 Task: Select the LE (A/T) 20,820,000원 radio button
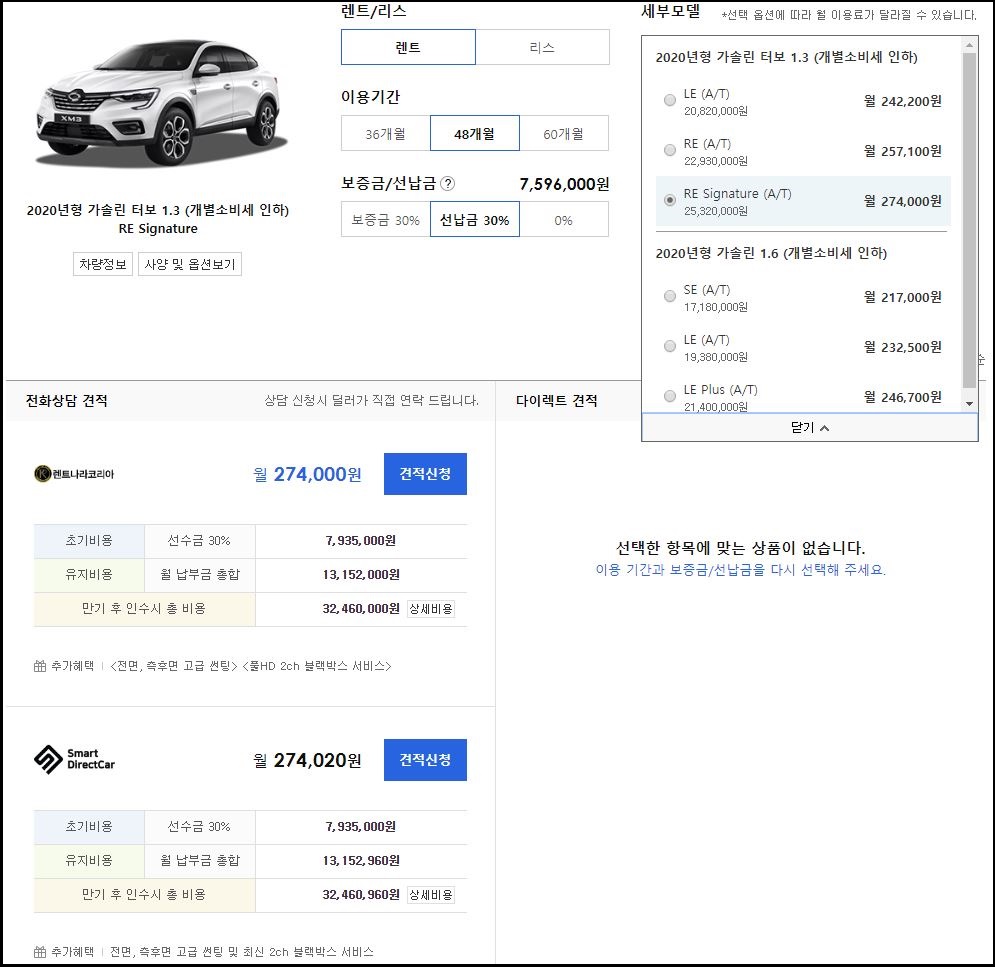click(x=669, y=100)
